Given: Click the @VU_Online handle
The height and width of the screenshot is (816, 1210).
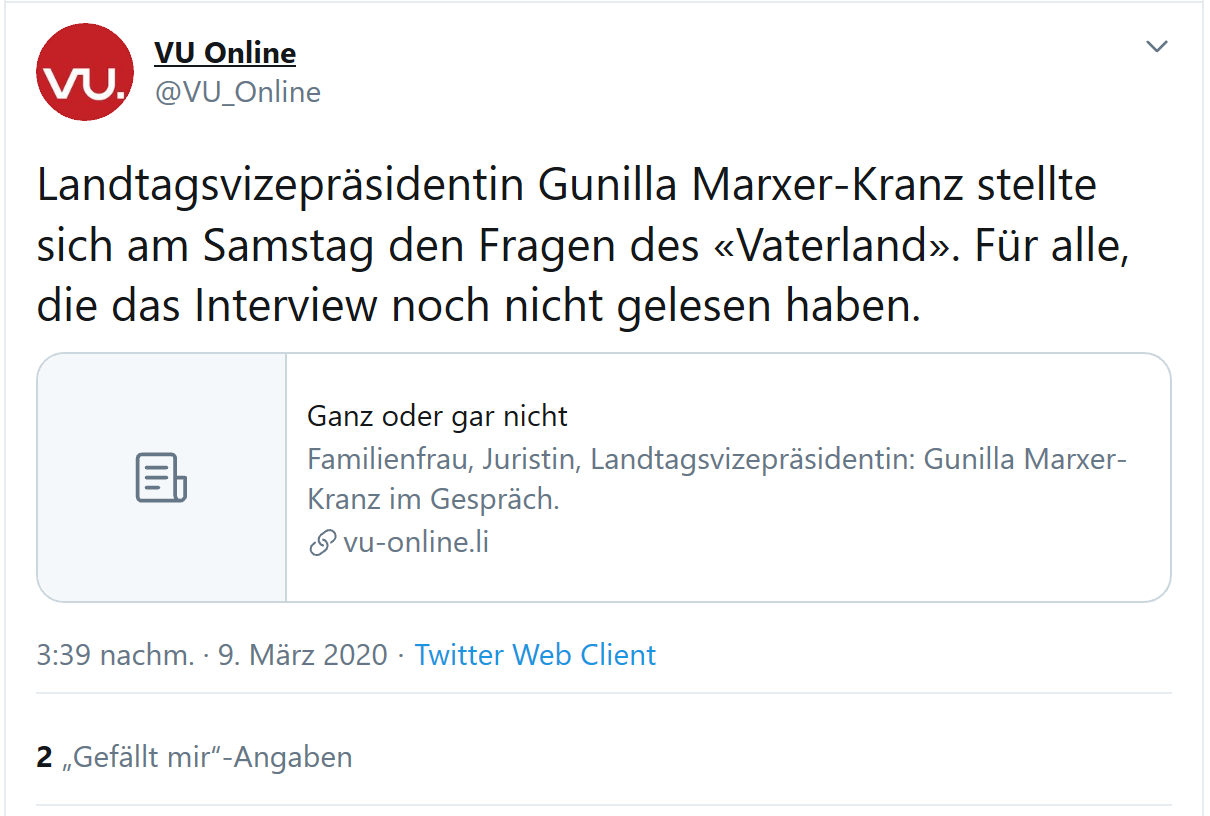Looking at the screenshot, I should (x=237, y=92).
